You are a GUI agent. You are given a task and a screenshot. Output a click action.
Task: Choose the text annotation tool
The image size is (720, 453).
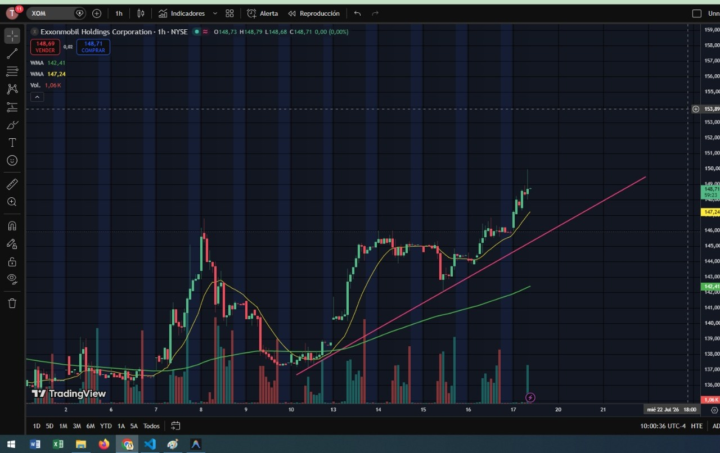click(x=12, y=143)
